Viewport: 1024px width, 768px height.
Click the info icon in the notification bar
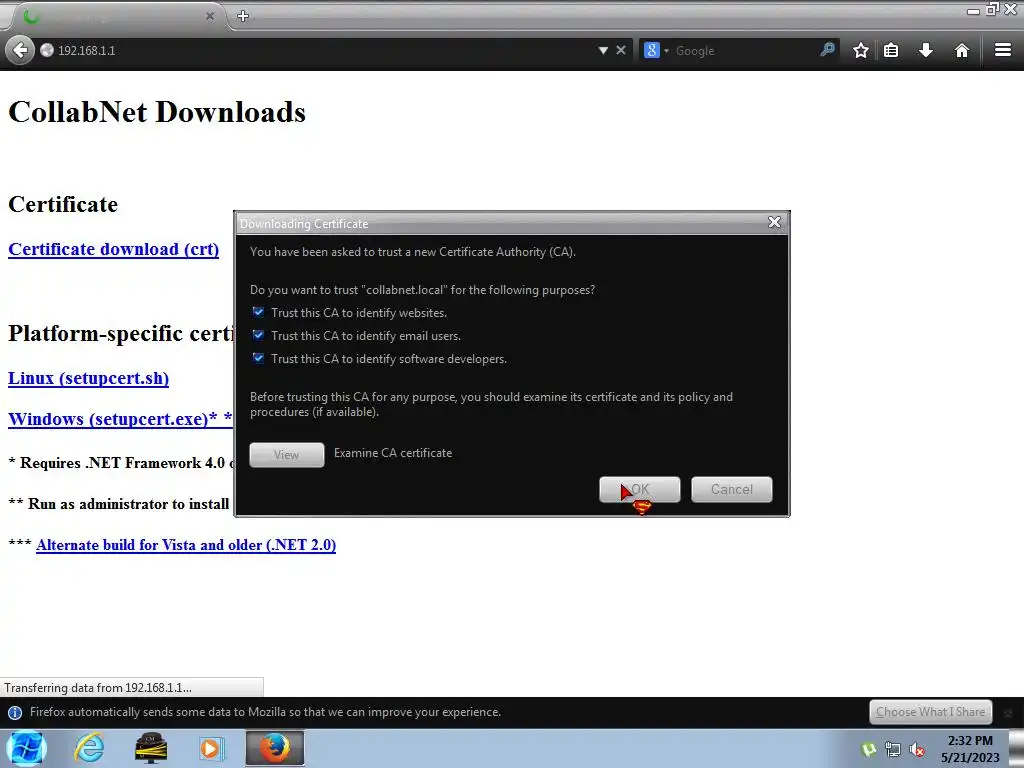(14, 712)
